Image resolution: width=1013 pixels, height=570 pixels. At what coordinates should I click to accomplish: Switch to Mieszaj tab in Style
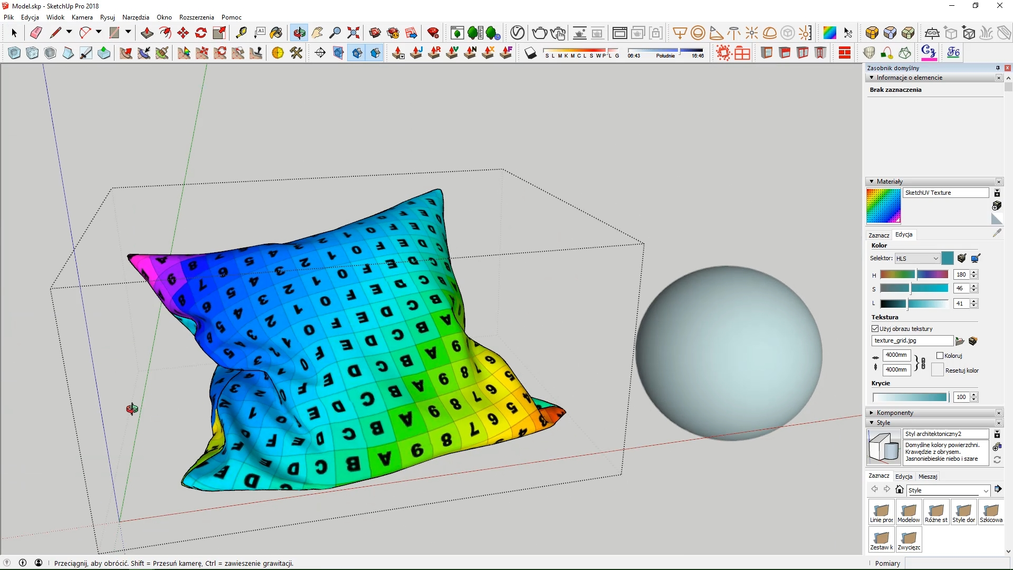(928, 476)
